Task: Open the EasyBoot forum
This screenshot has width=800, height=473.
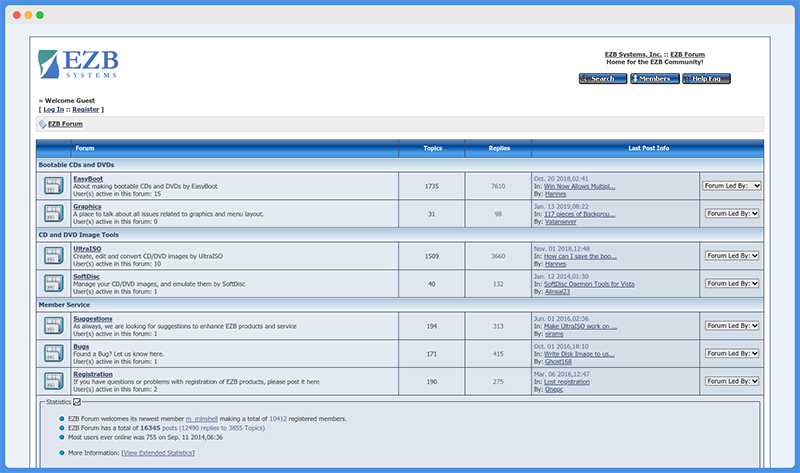Action: tap(88, 179)
